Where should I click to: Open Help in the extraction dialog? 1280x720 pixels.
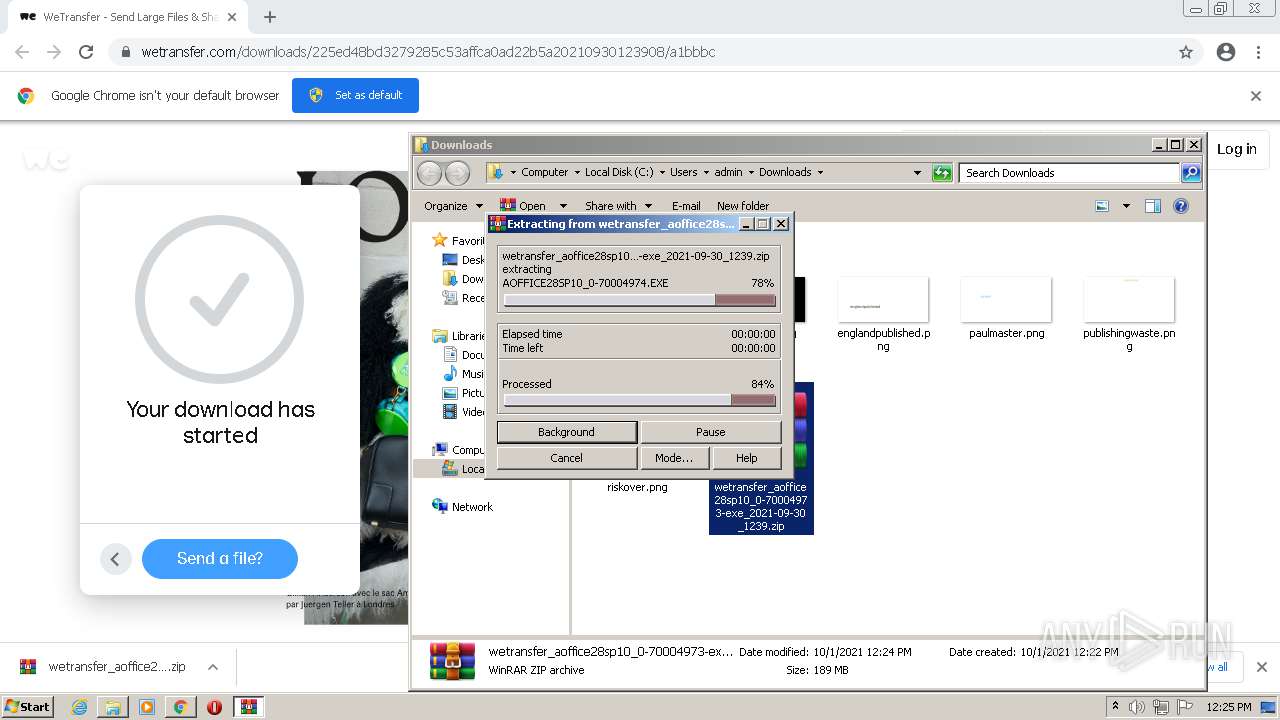[x=746, y=458]
